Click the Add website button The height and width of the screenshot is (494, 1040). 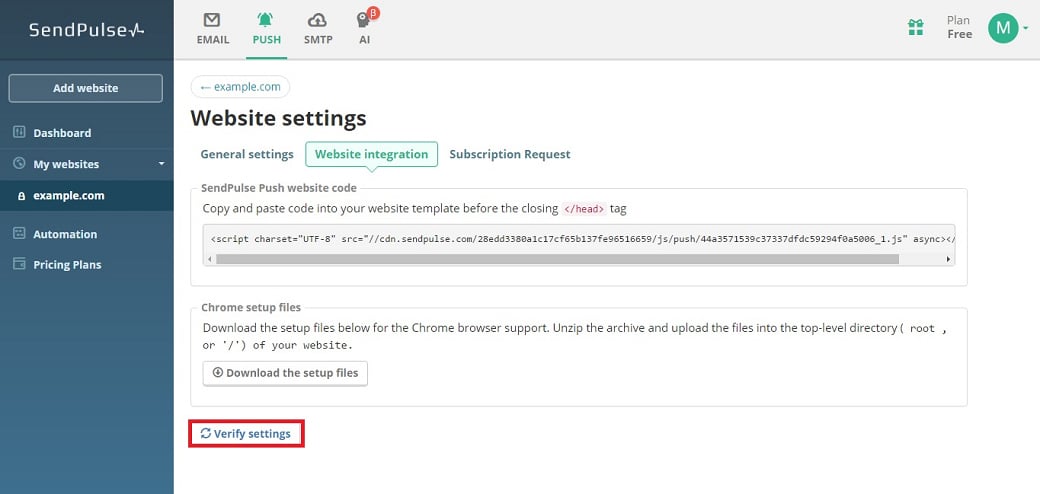click(x=85, y=88)
